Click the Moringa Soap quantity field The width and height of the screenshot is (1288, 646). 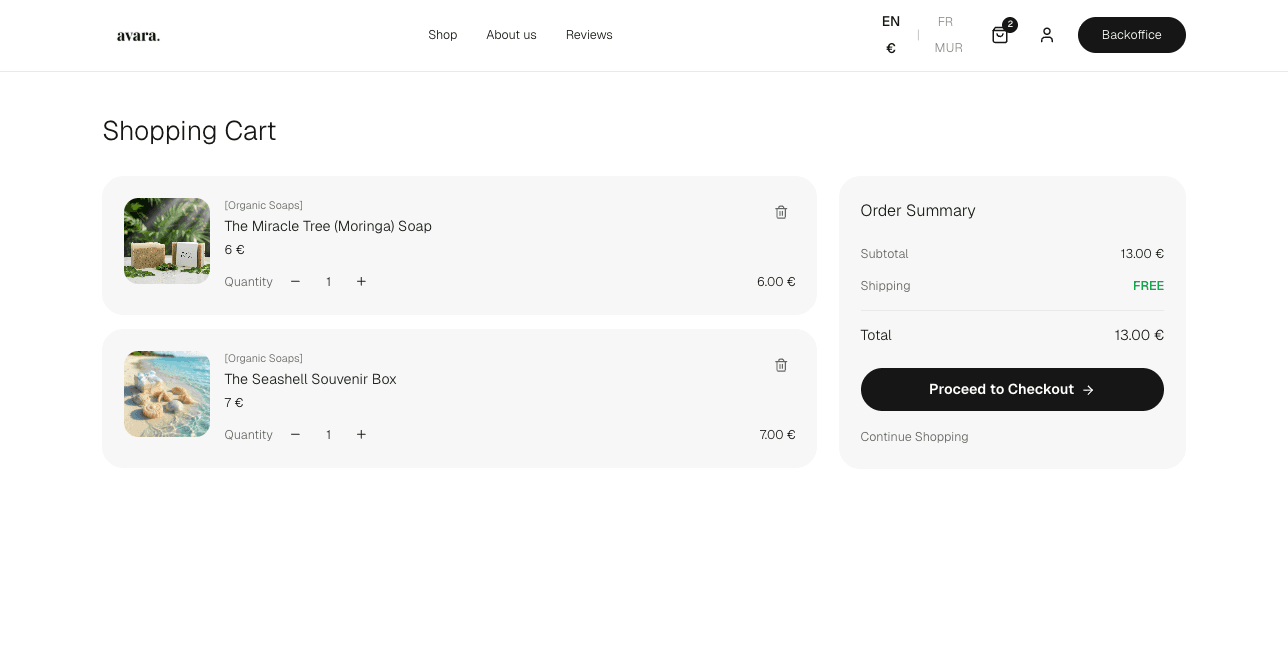328,281
